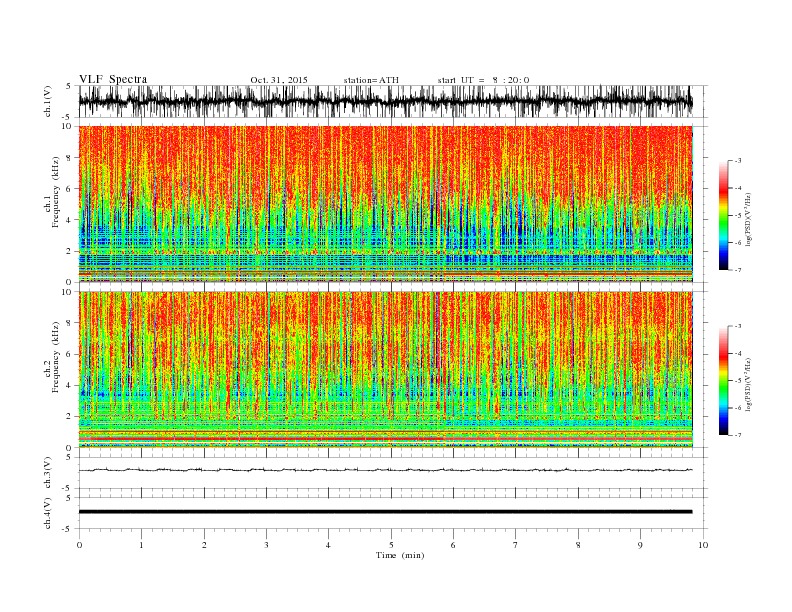The width and height of the screenshot is (792, 612).
Task: Click the "Time (min)" axis title
Action: [400, 555]
